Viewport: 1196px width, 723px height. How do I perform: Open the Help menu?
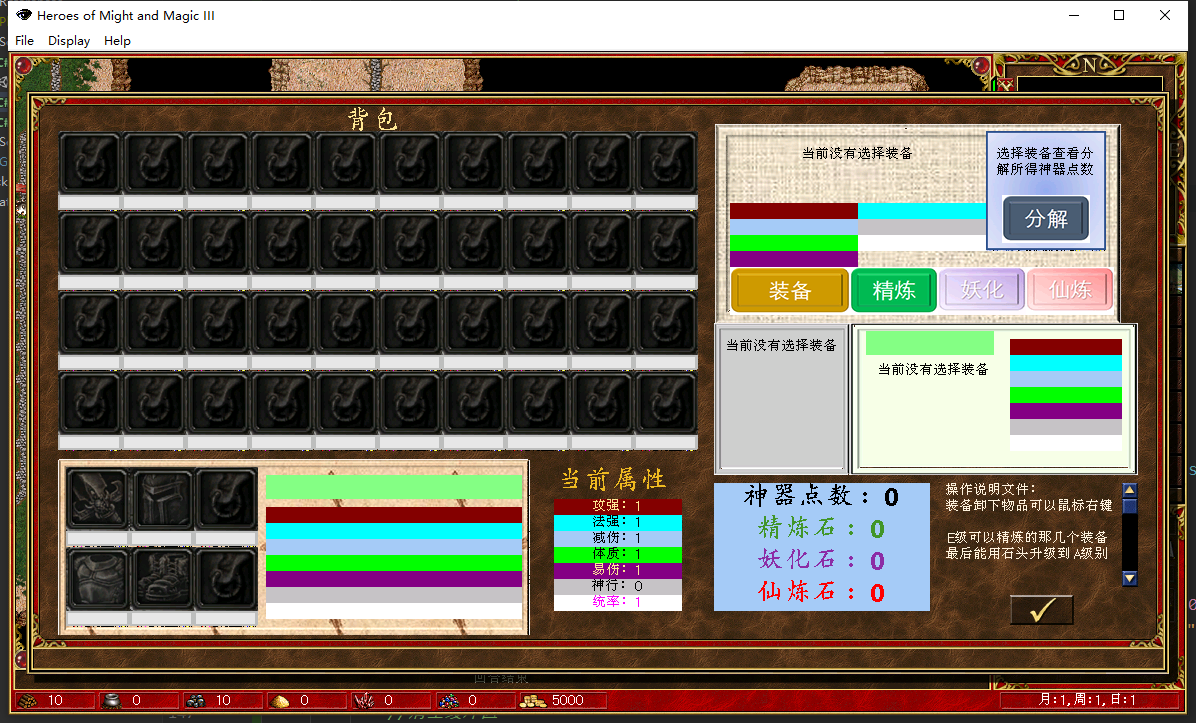(x=117, y=40)
